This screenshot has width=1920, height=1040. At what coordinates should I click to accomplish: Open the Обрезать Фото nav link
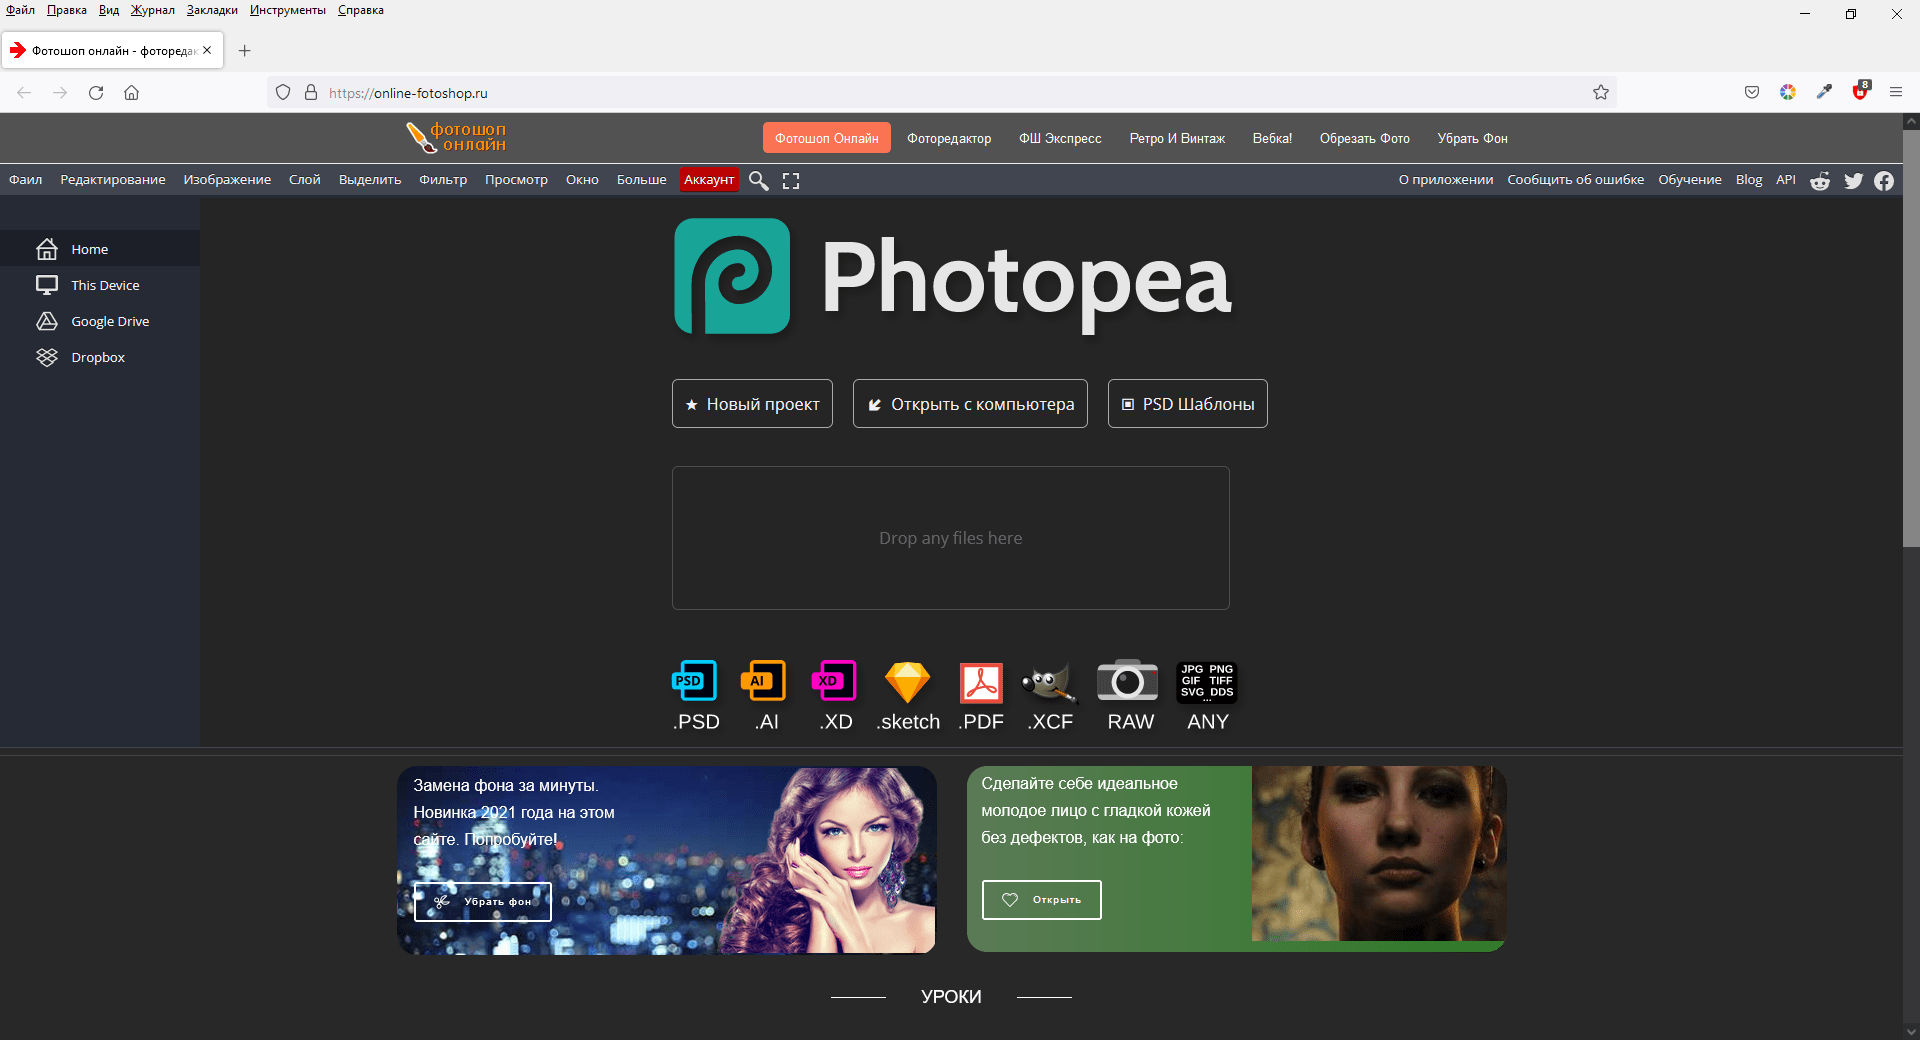pyautogui.click(x=1364, y=138)
